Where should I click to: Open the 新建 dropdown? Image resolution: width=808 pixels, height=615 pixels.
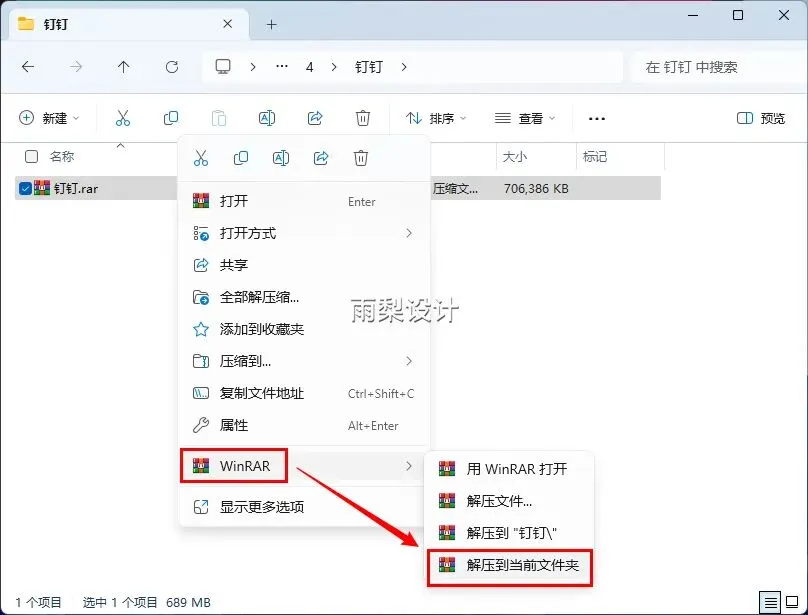(49, 118)
